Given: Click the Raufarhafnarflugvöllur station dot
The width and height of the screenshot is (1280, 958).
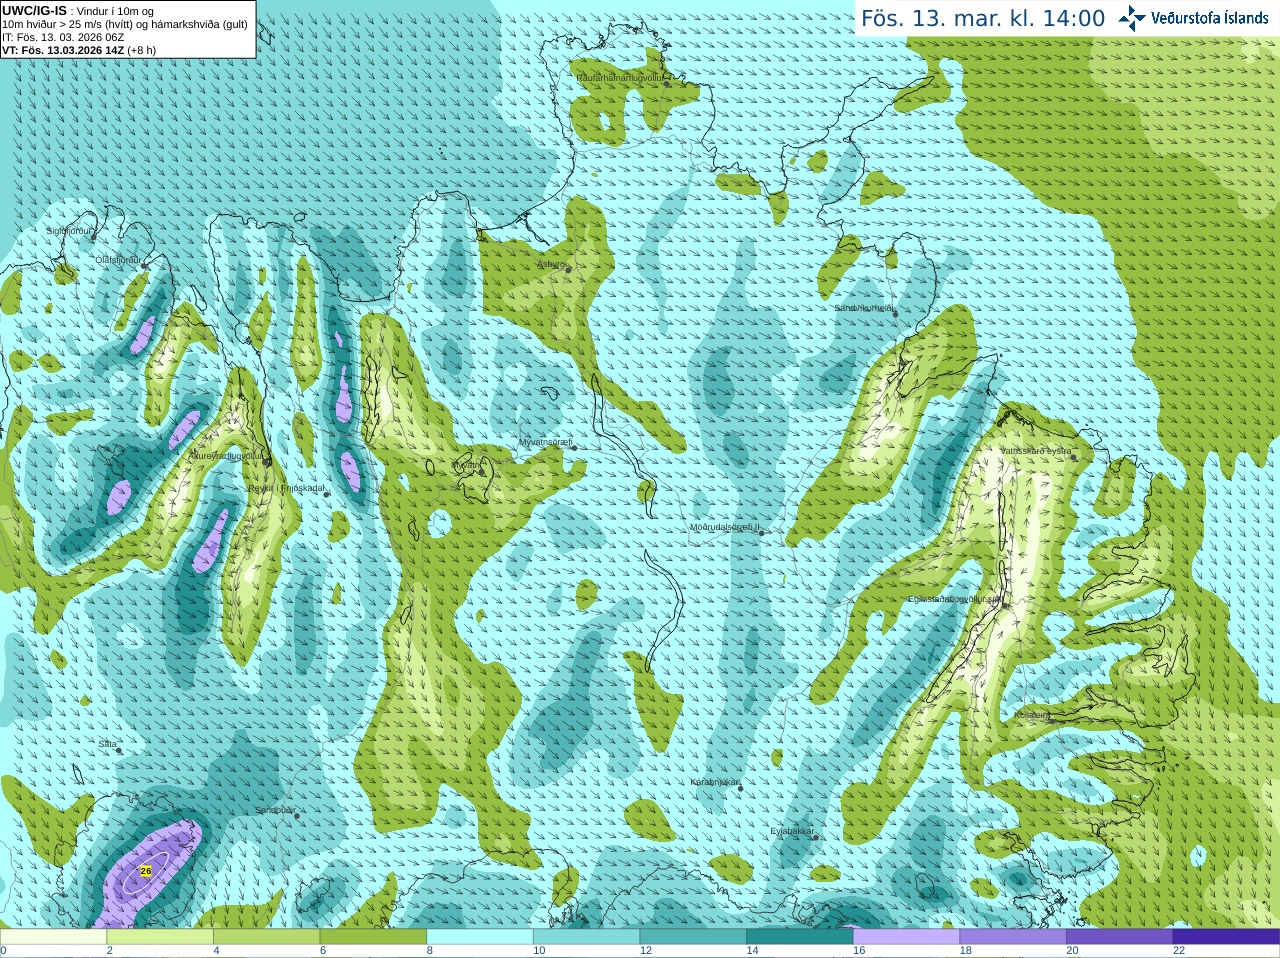Looking at the screenshot, I should tap(668, 84).
